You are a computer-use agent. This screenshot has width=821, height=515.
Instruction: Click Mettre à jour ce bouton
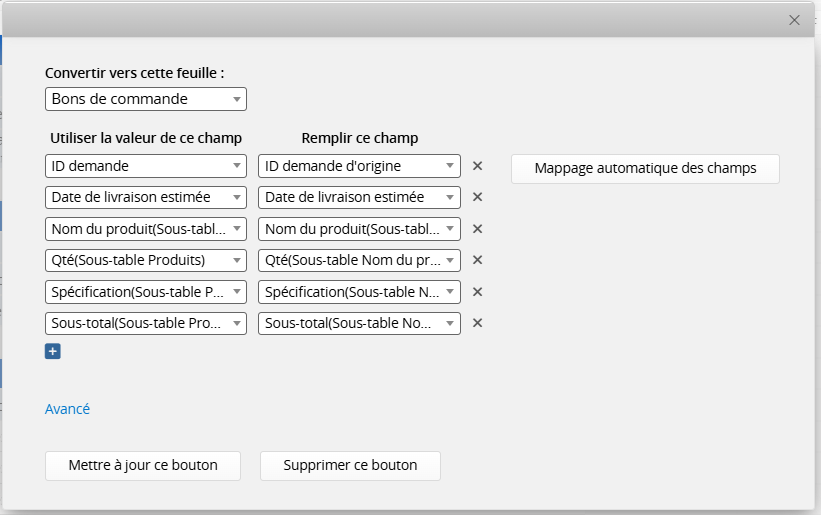coord(143,466)
